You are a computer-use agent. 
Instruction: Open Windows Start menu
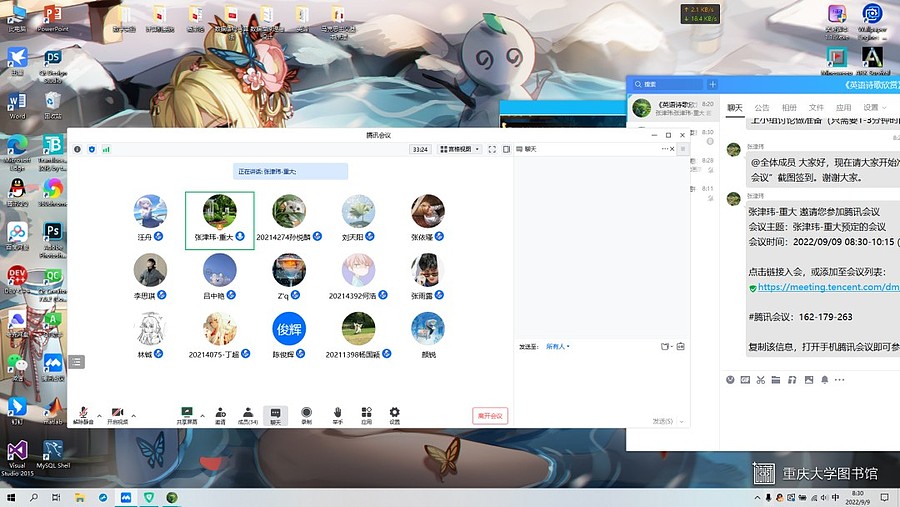(10, 497)
